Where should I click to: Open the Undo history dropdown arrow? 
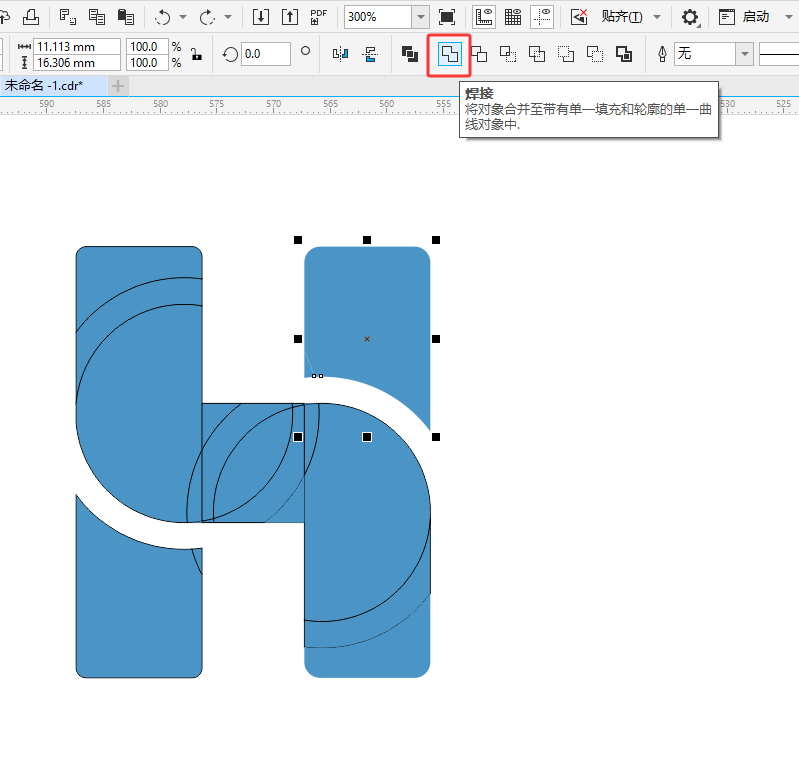click(182, 17)
